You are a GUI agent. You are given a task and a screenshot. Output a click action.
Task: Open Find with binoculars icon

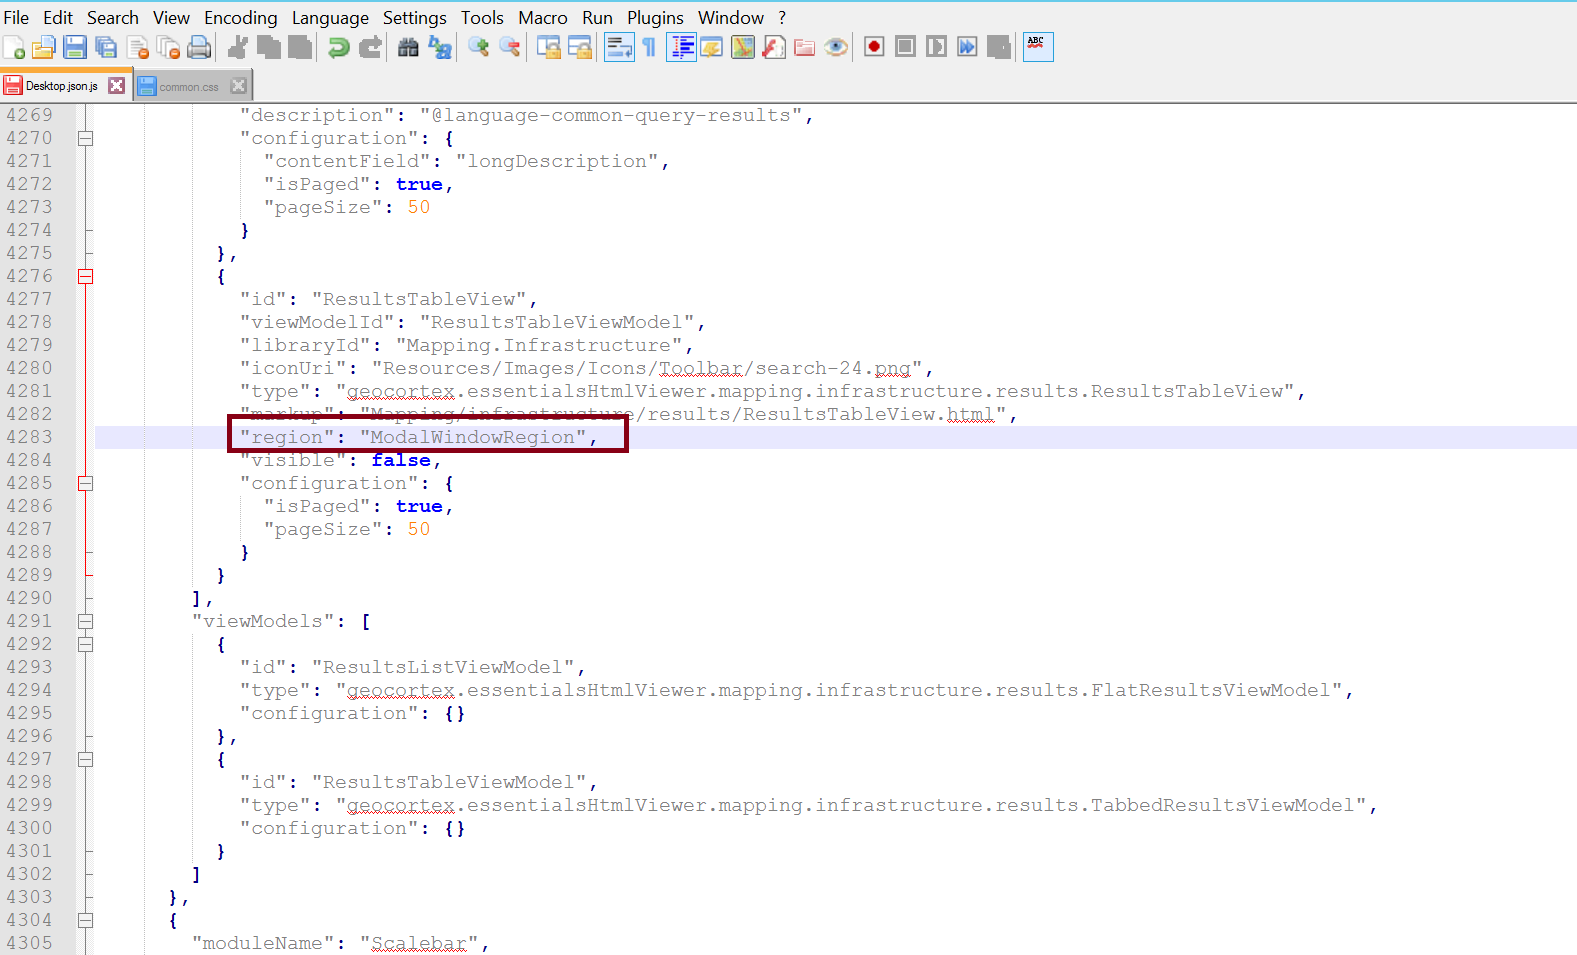click(x=408, y=47)
